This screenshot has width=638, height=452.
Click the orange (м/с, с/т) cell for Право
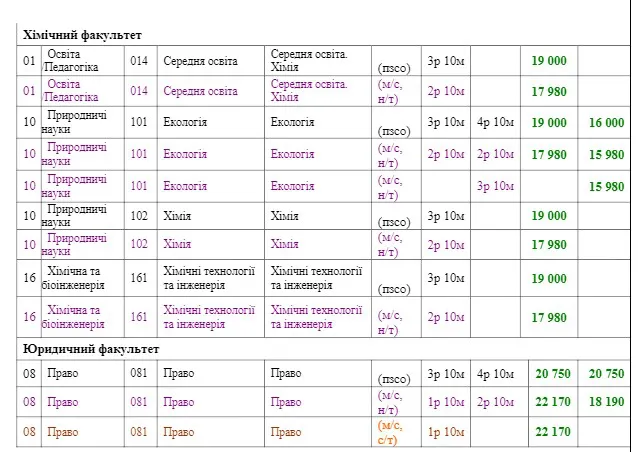tap(391, 432)
